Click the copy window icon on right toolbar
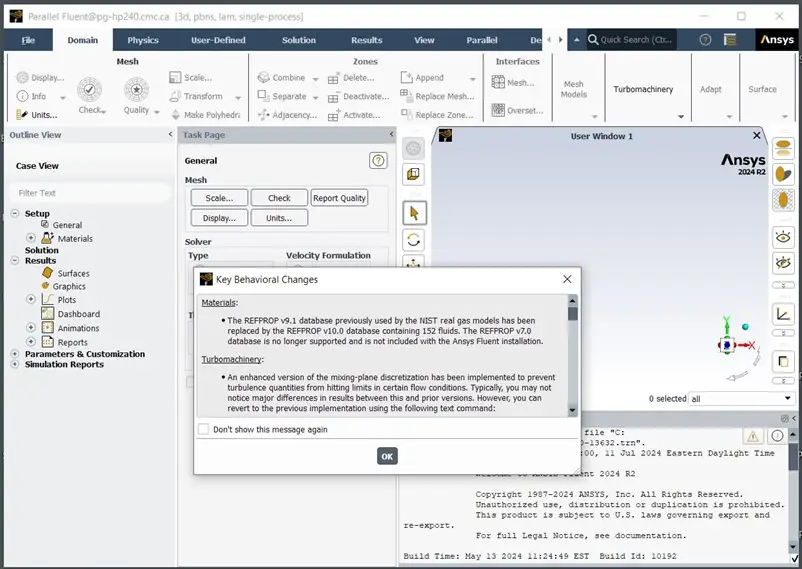The width and height of the screenshot is (802, 569). 783,362
